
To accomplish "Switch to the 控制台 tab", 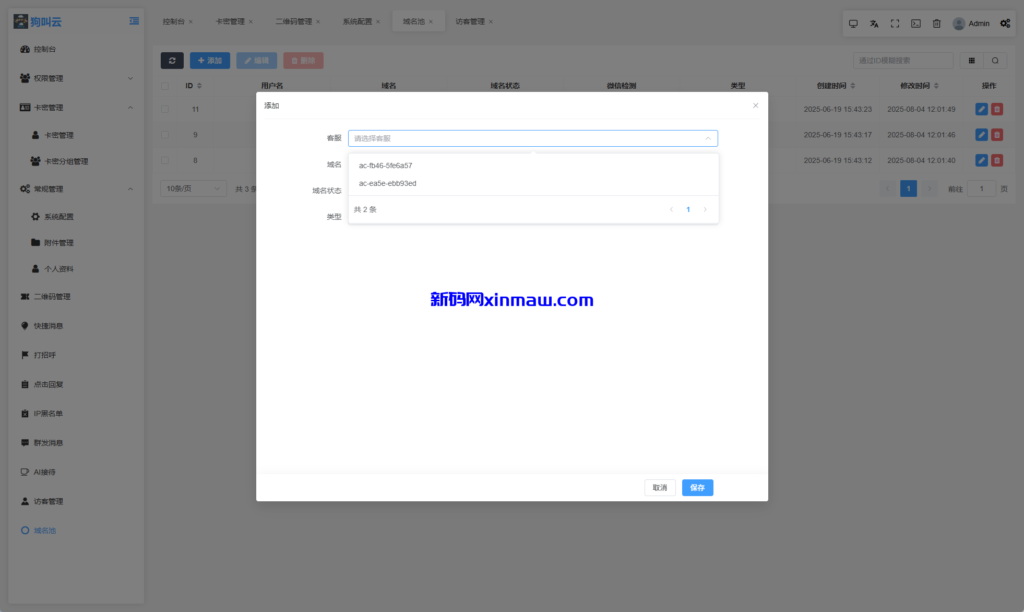I will [170, 20].
